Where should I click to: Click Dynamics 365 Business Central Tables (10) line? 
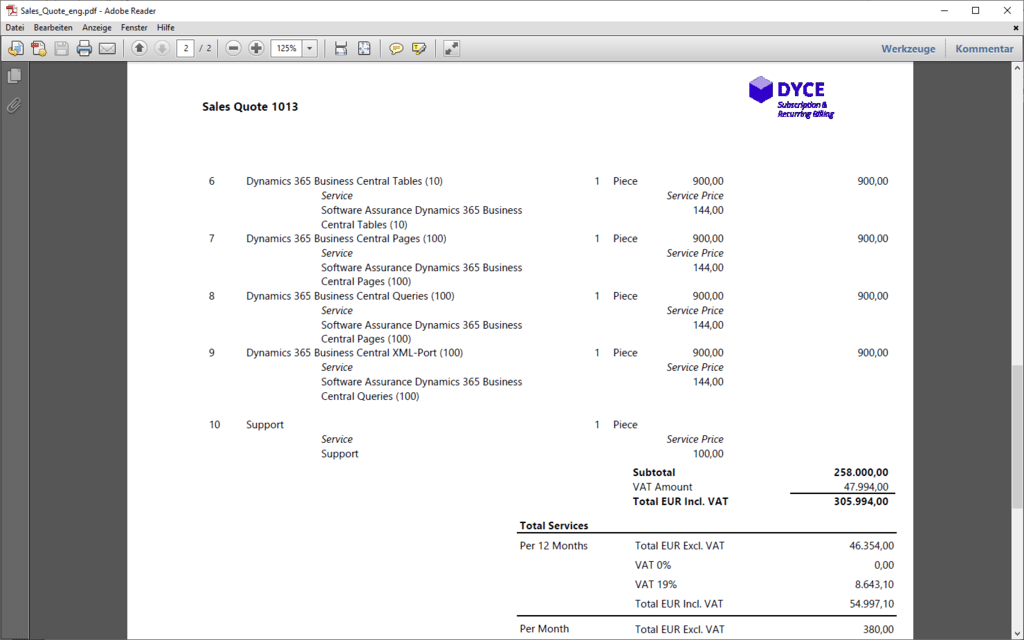pos(344,181)
